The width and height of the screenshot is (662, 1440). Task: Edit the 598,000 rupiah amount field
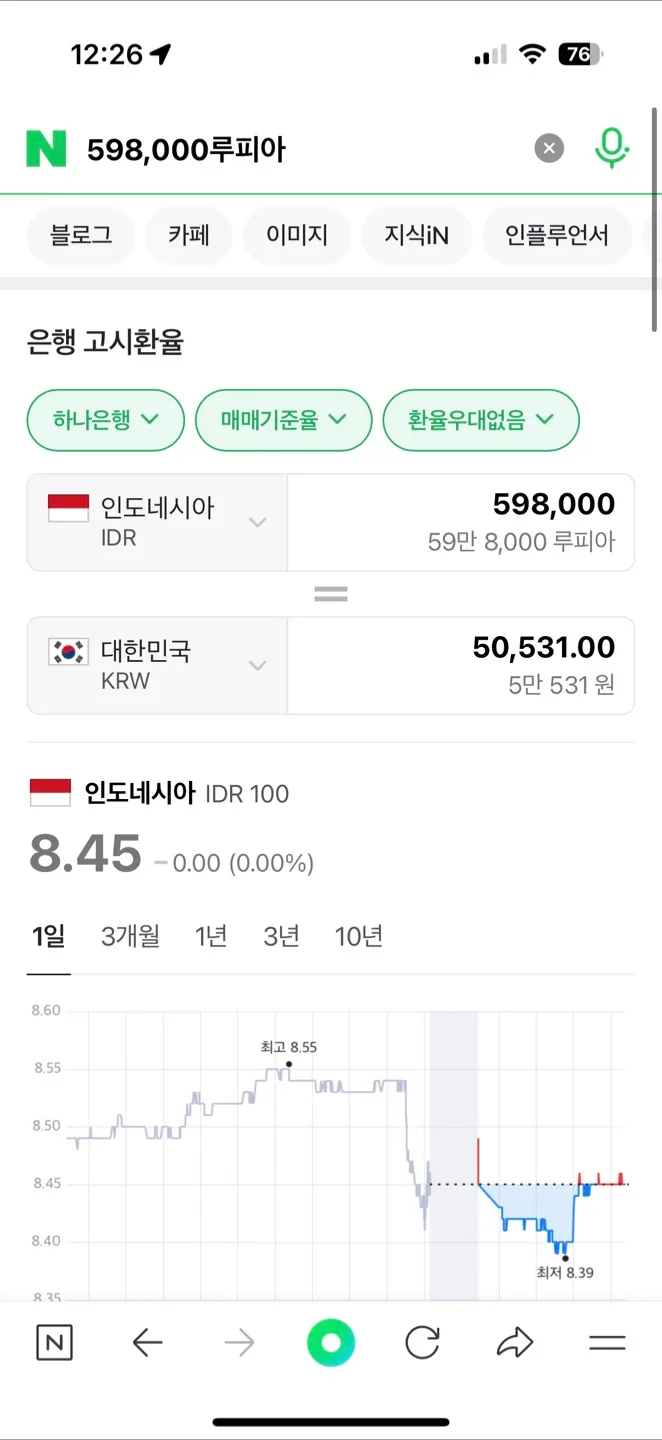461,522
